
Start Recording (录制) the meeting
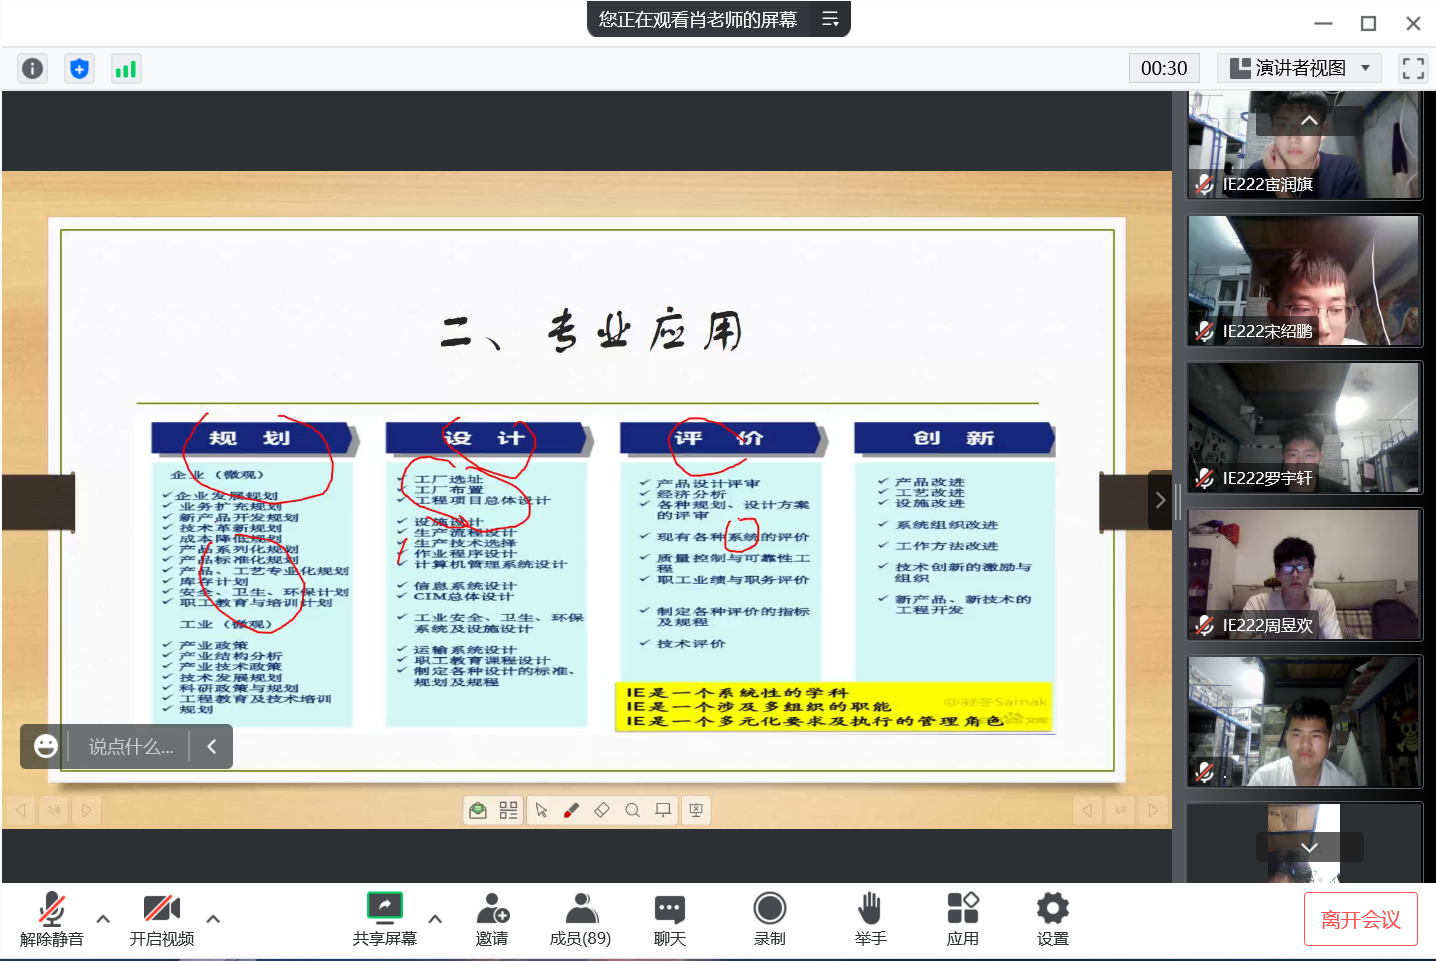(769, 918)
